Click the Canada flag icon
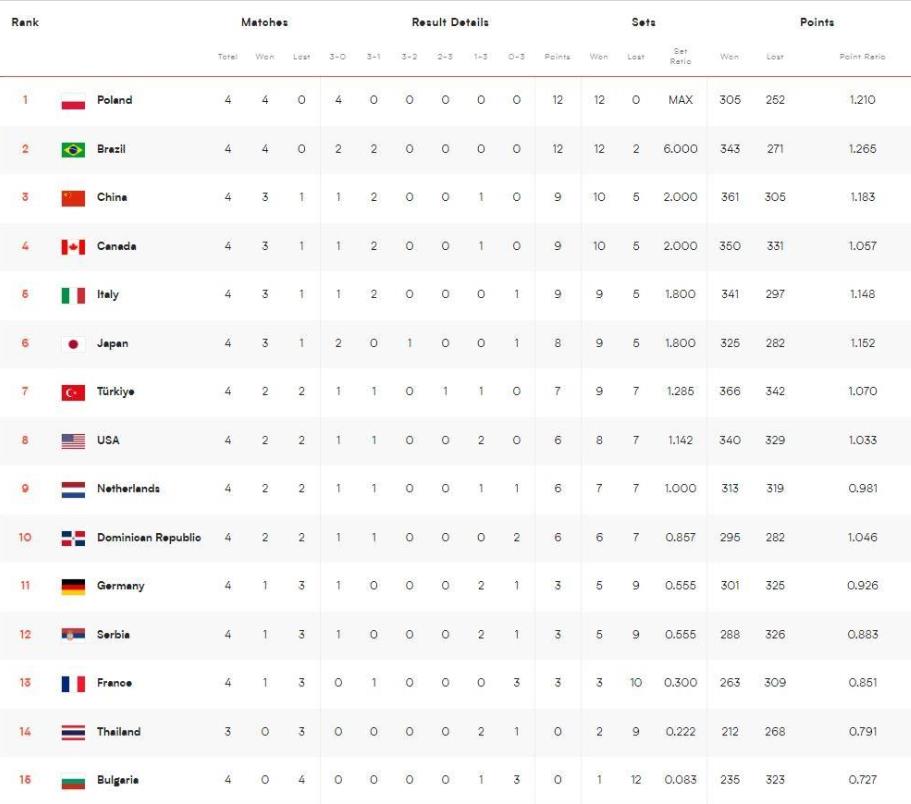911x804 pixels. point(73,247)
